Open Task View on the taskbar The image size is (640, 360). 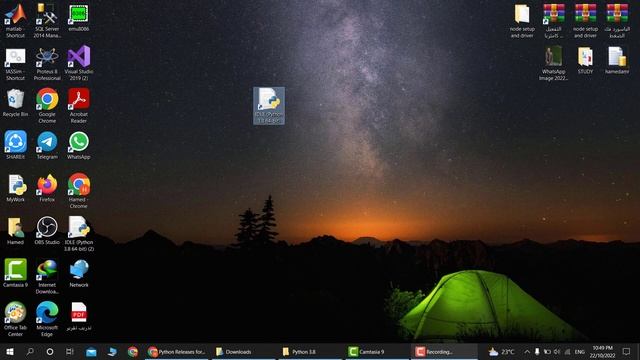pos(70,351)
